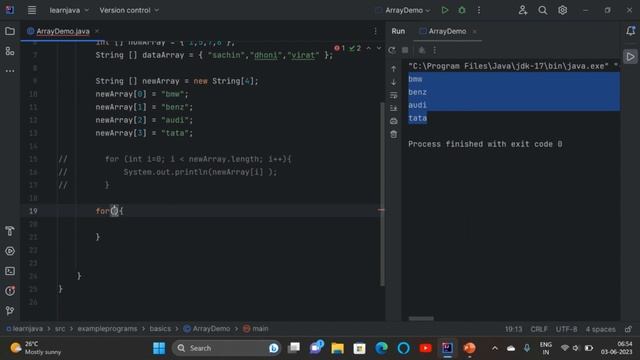640x360 pixels.
Task: Run ArrayDemo with green play button
Action: [x=444, y=10]
